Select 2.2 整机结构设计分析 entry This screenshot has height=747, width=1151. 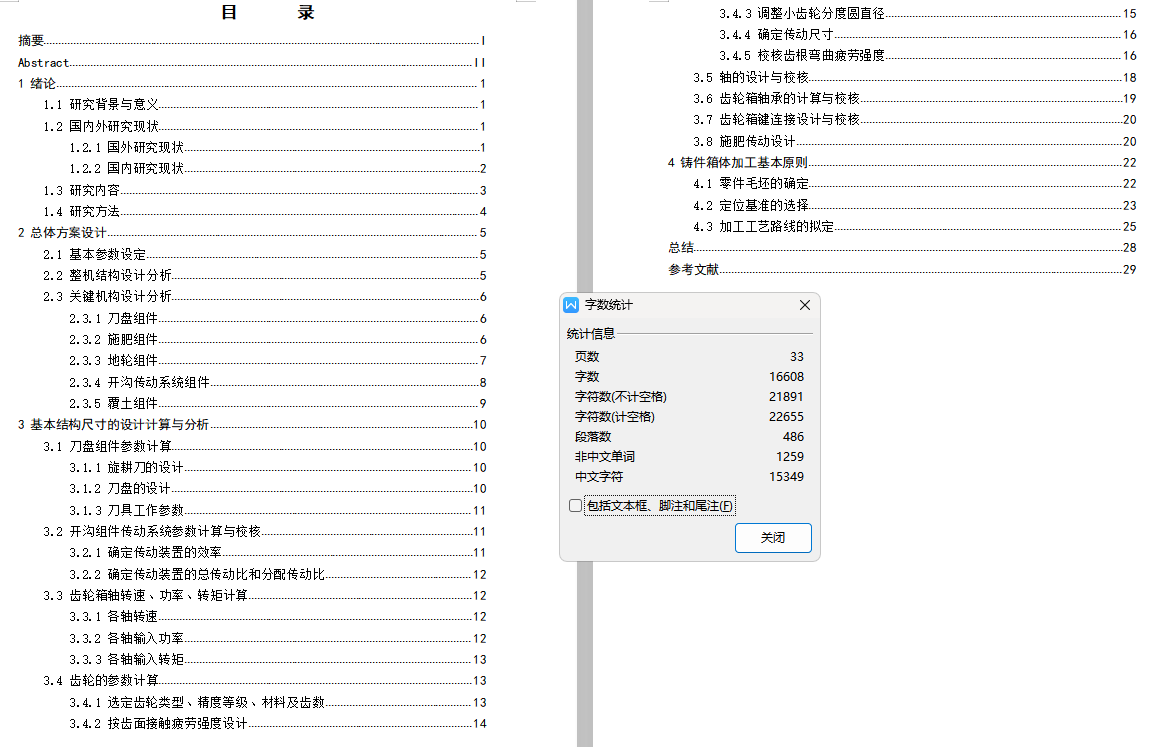(x=264, y=275)
